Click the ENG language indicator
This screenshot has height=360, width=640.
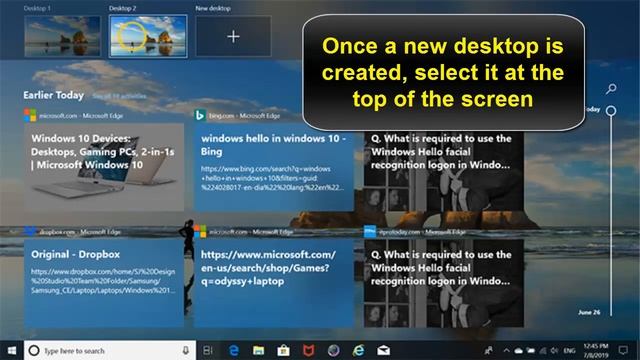(x=569, y=351)
